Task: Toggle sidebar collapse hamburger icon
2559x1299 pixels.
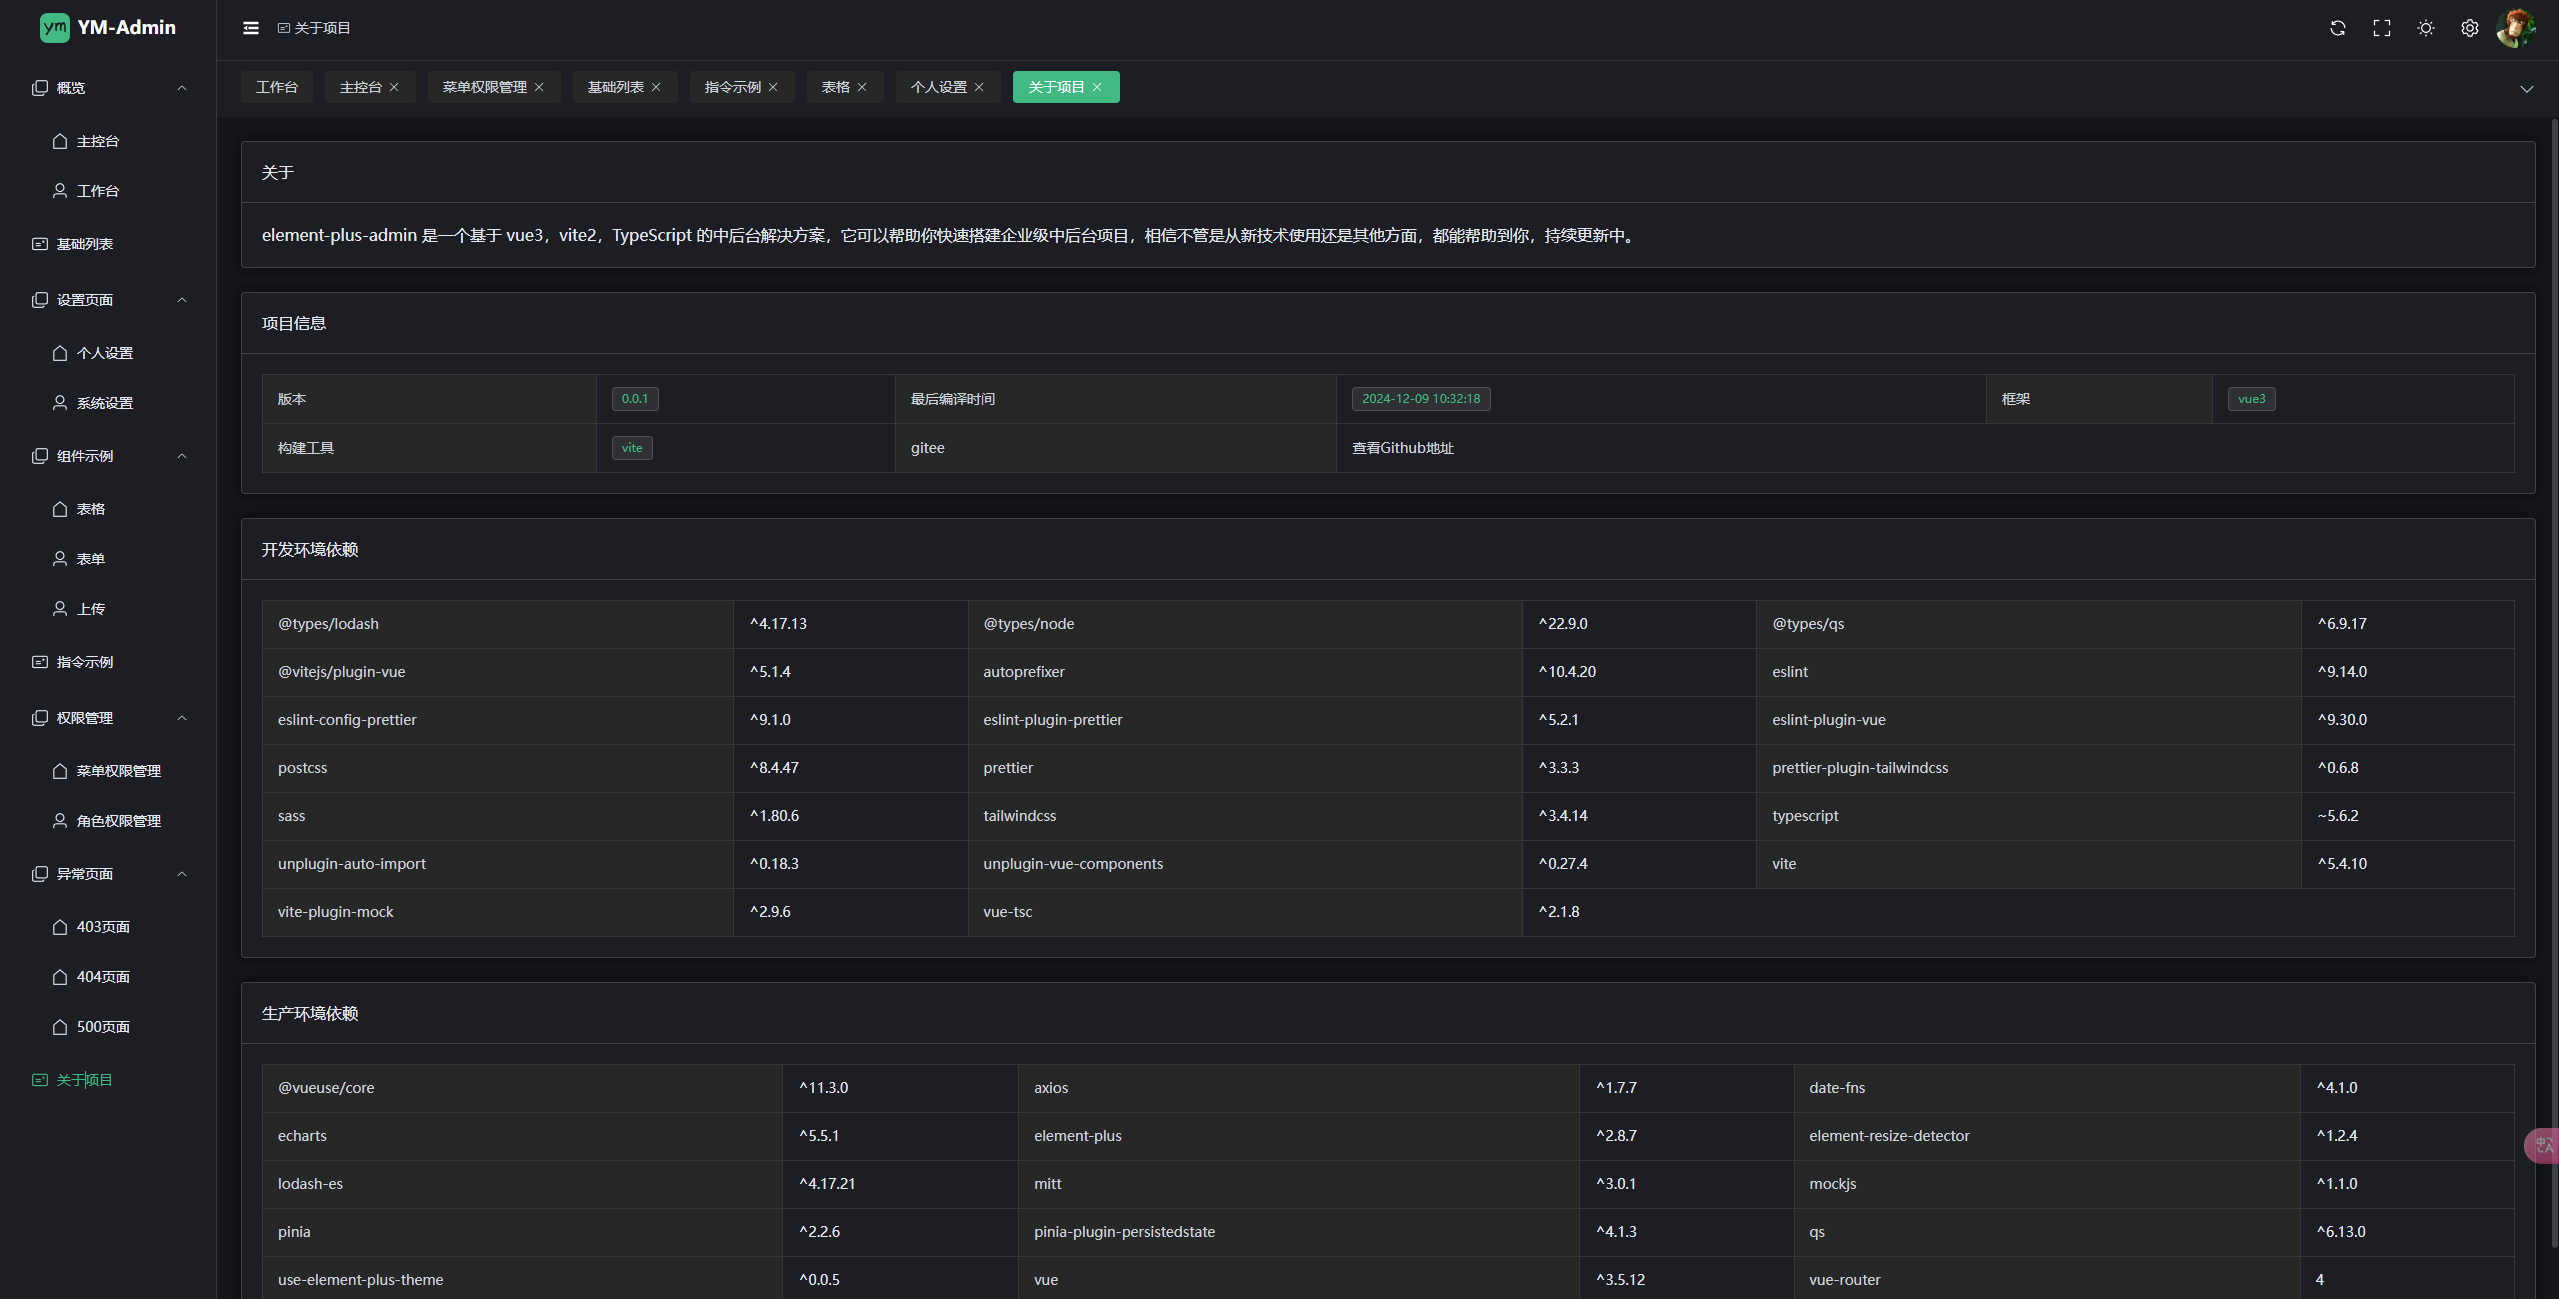Action: coord(251,28)
